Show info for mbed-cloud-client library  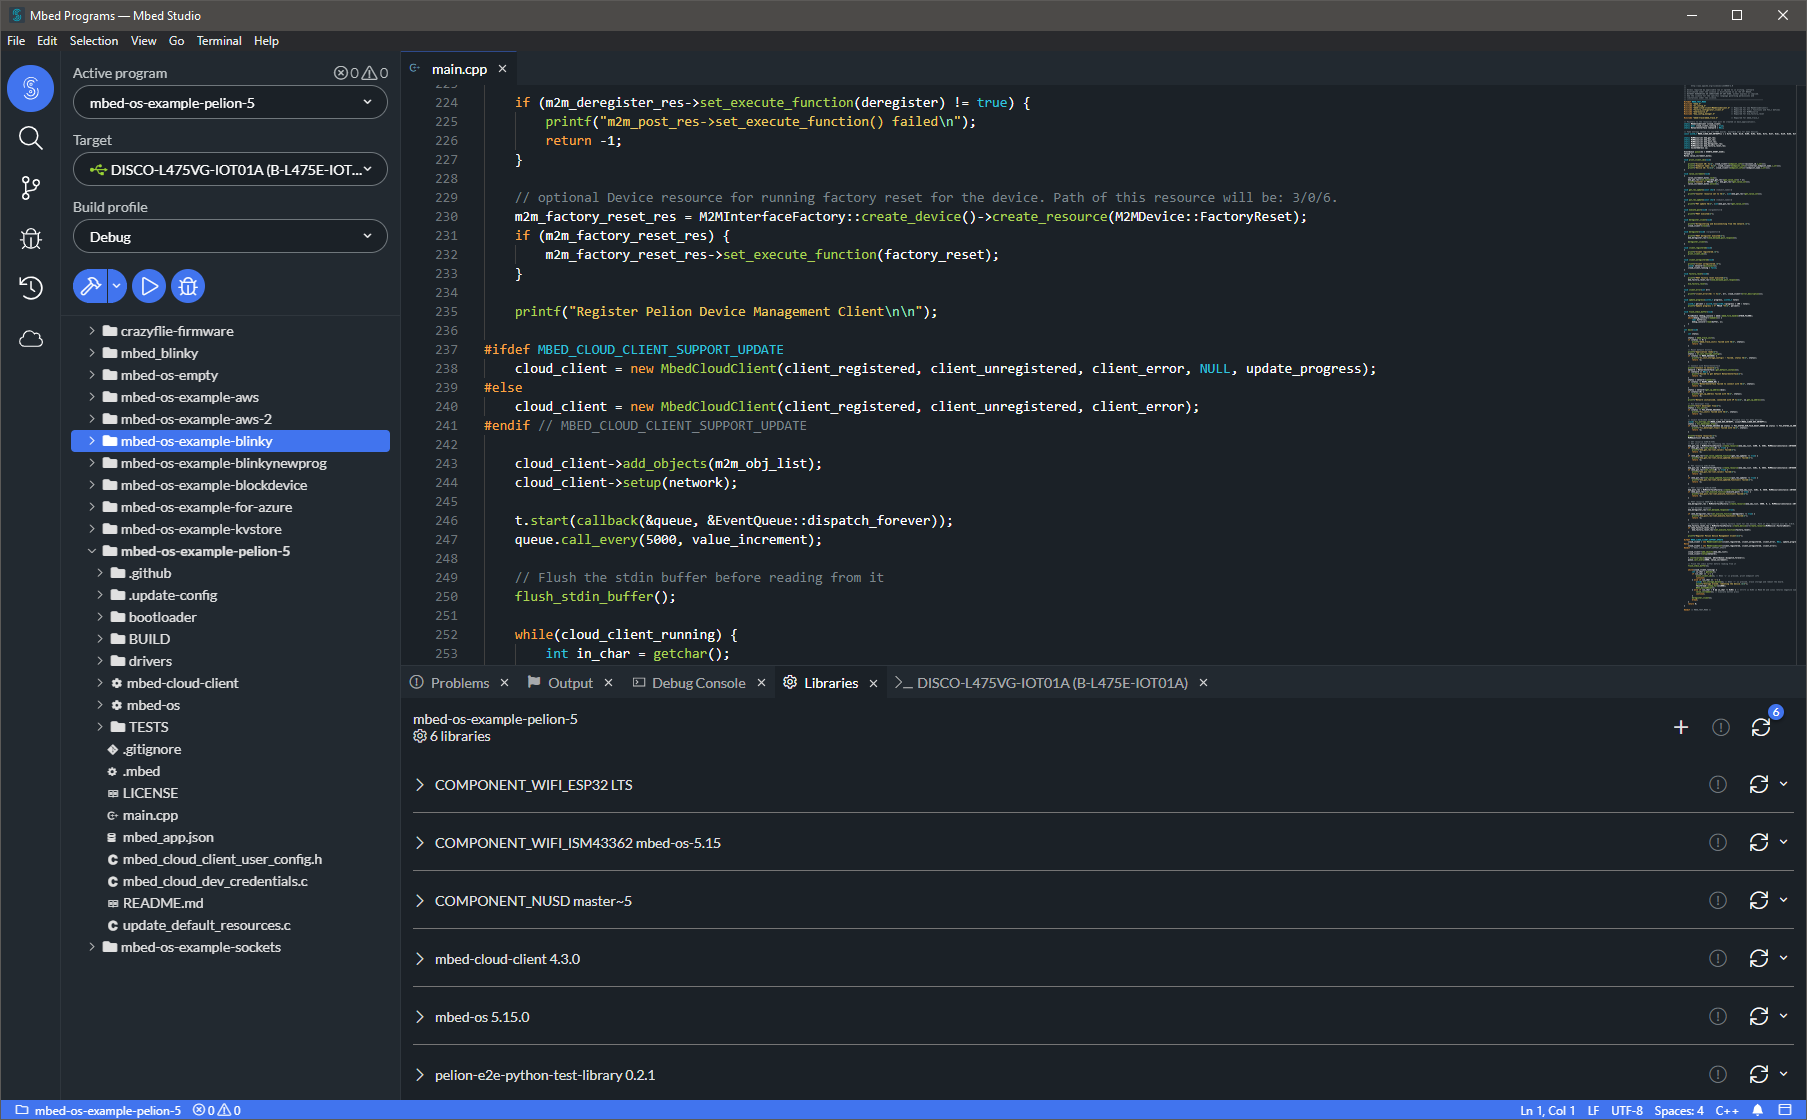click(x=1718, y=958)
